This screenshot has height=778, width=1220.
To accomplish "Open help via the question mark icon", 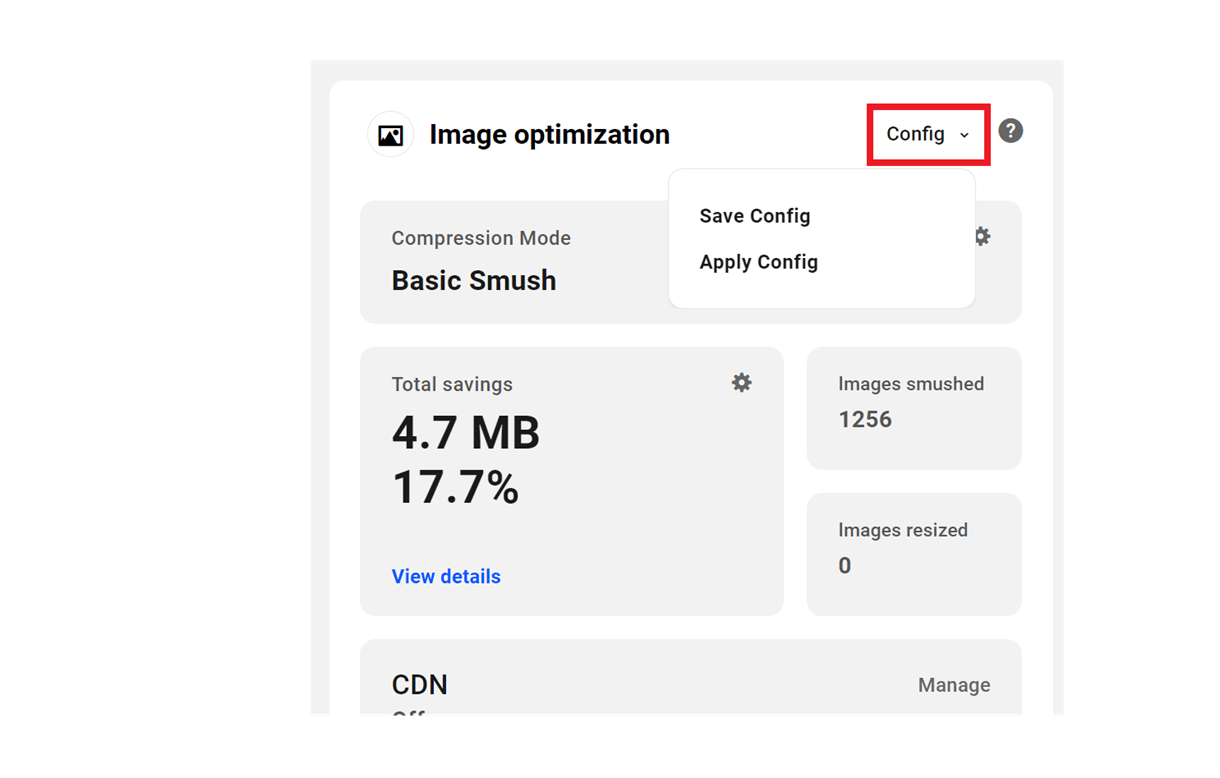I will (1010, 131).
